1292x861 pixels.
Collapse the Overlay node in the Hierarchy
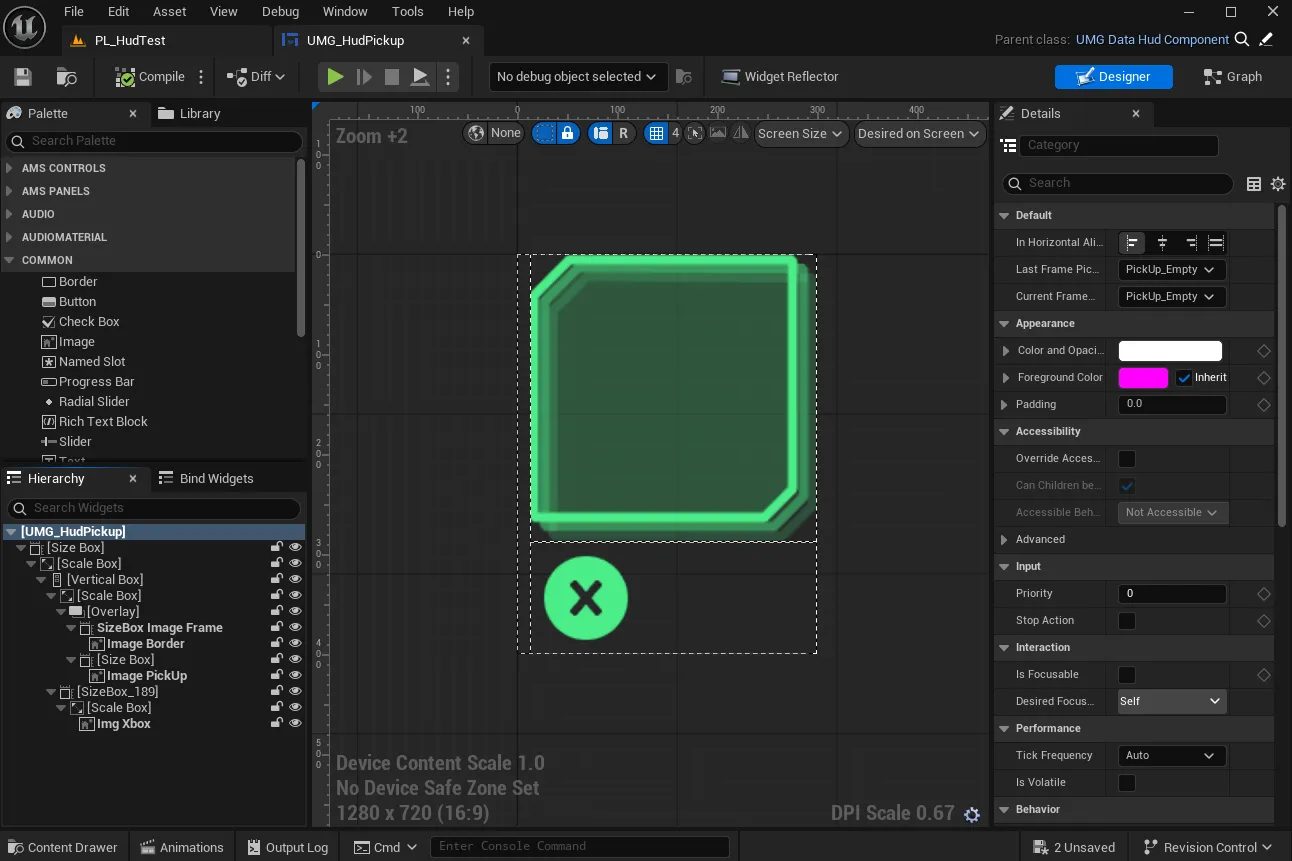(60, 611)
